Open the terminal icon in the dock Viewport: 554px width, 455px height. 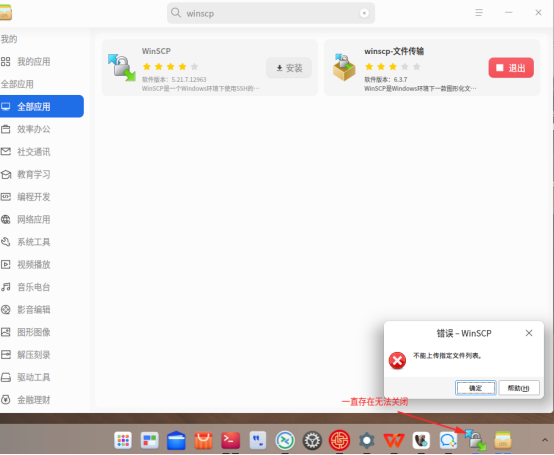(x=230, y=440)
